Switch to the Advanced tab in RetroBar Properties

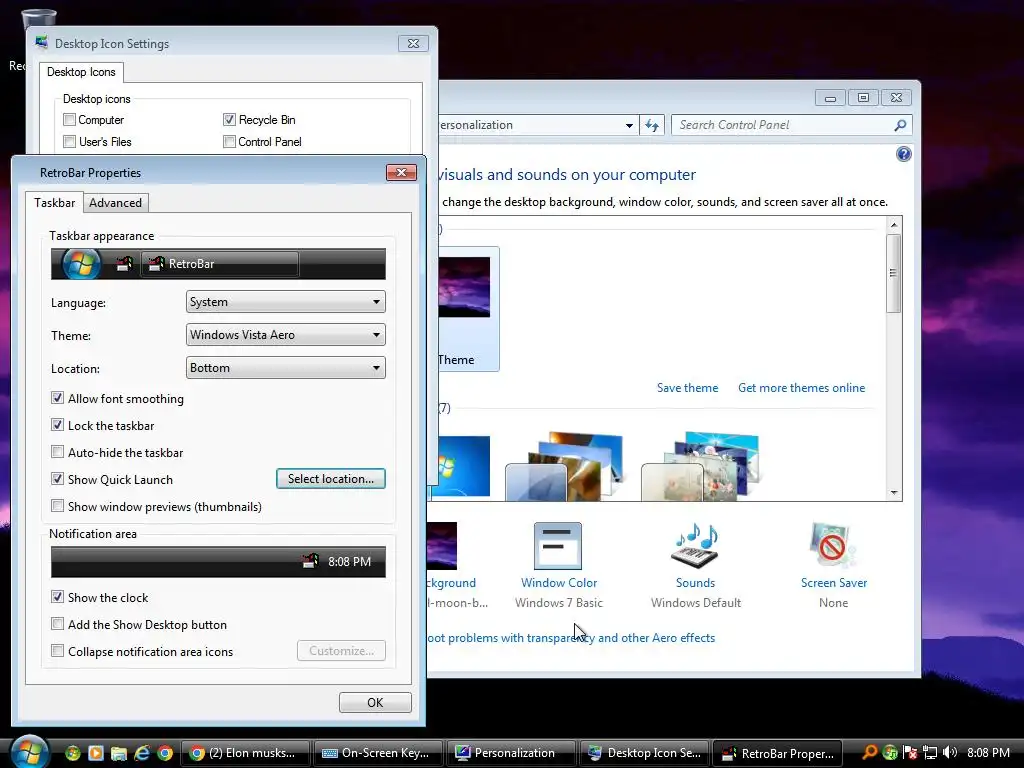[116, 202]
